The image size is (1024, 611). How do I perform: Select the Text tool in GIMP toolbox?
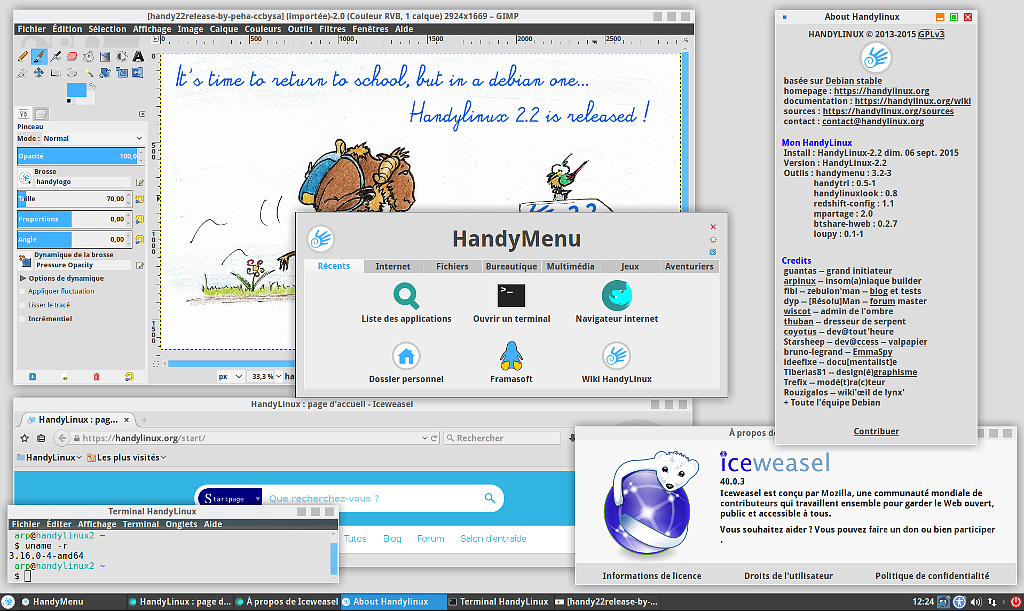coord(136,56)
